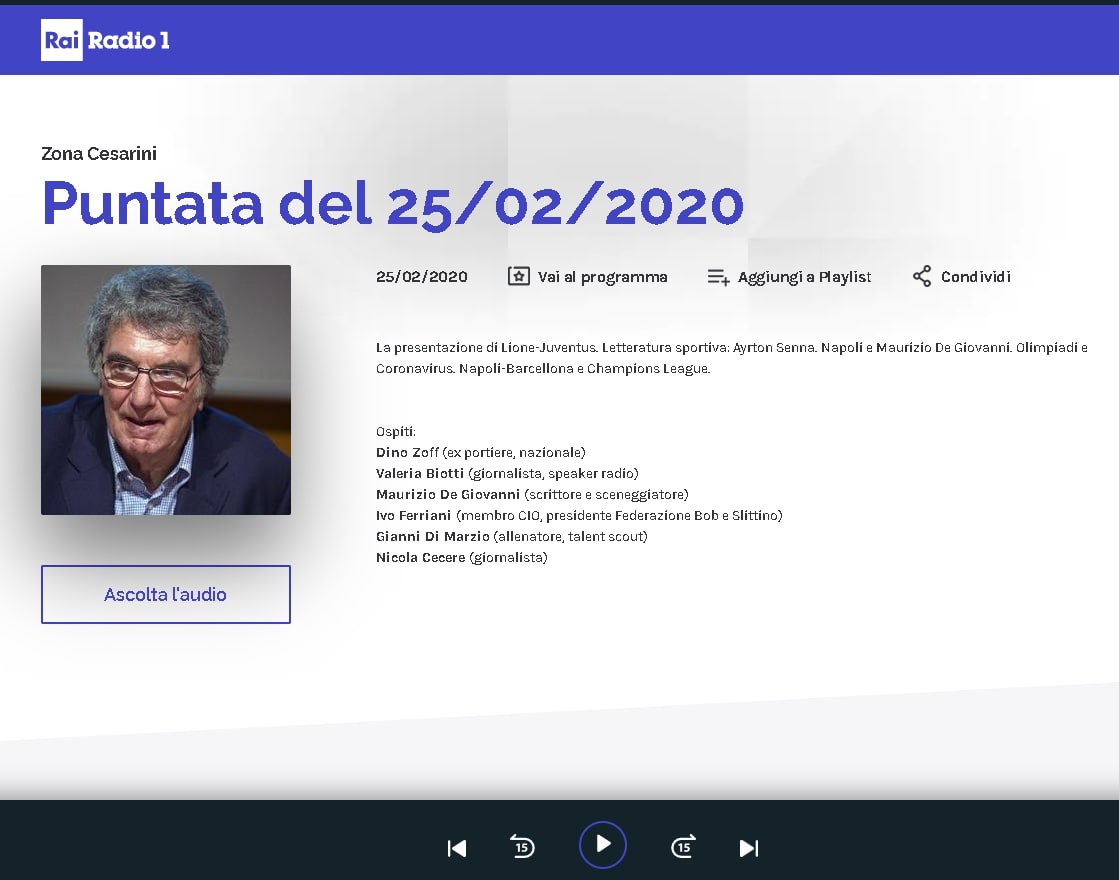Start playback with the play button

(603, 845)
